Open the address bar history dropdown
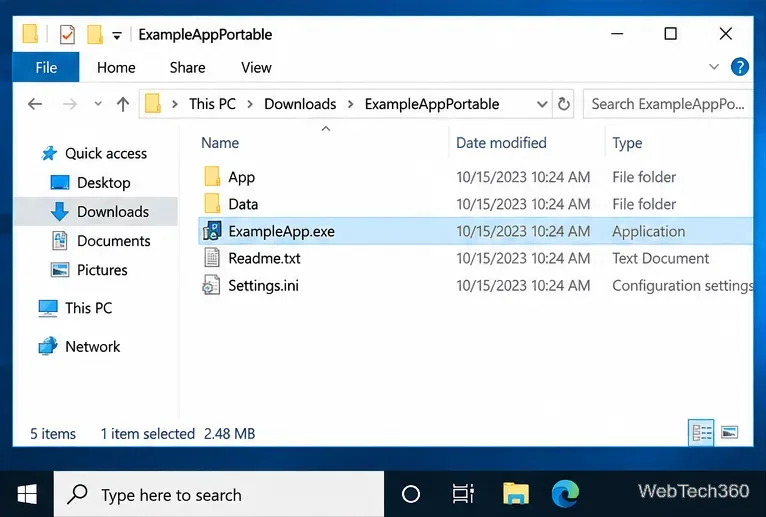 [x=542, y=104]
